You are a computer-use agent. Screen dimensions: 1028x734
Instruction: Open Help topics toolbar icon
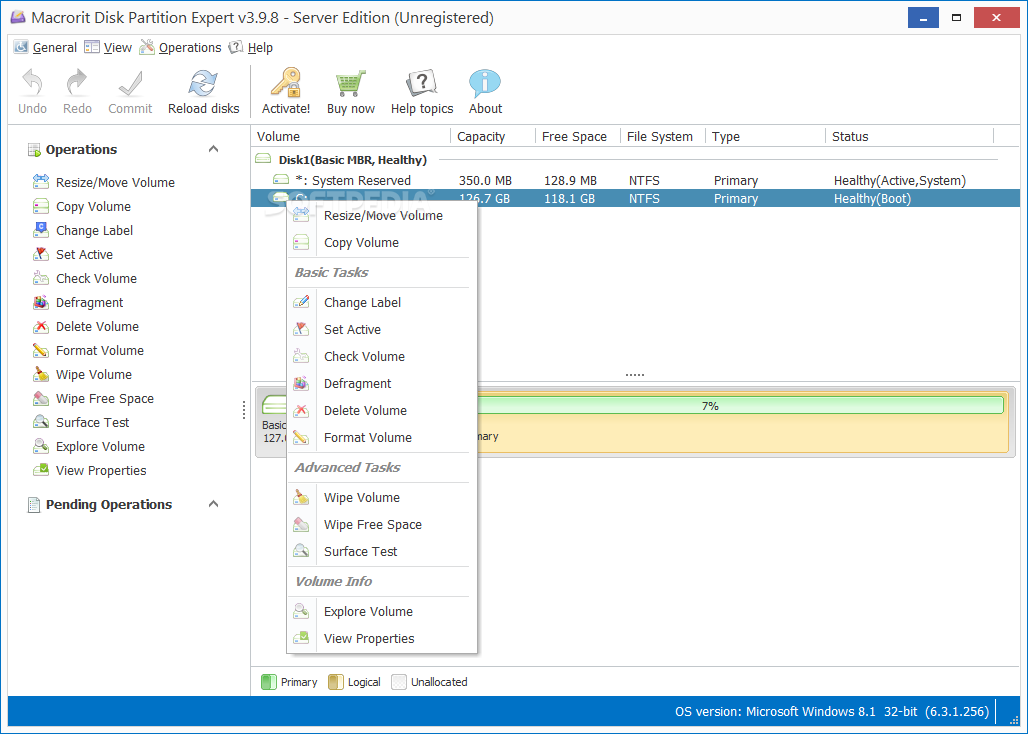[x=422, y=84]
